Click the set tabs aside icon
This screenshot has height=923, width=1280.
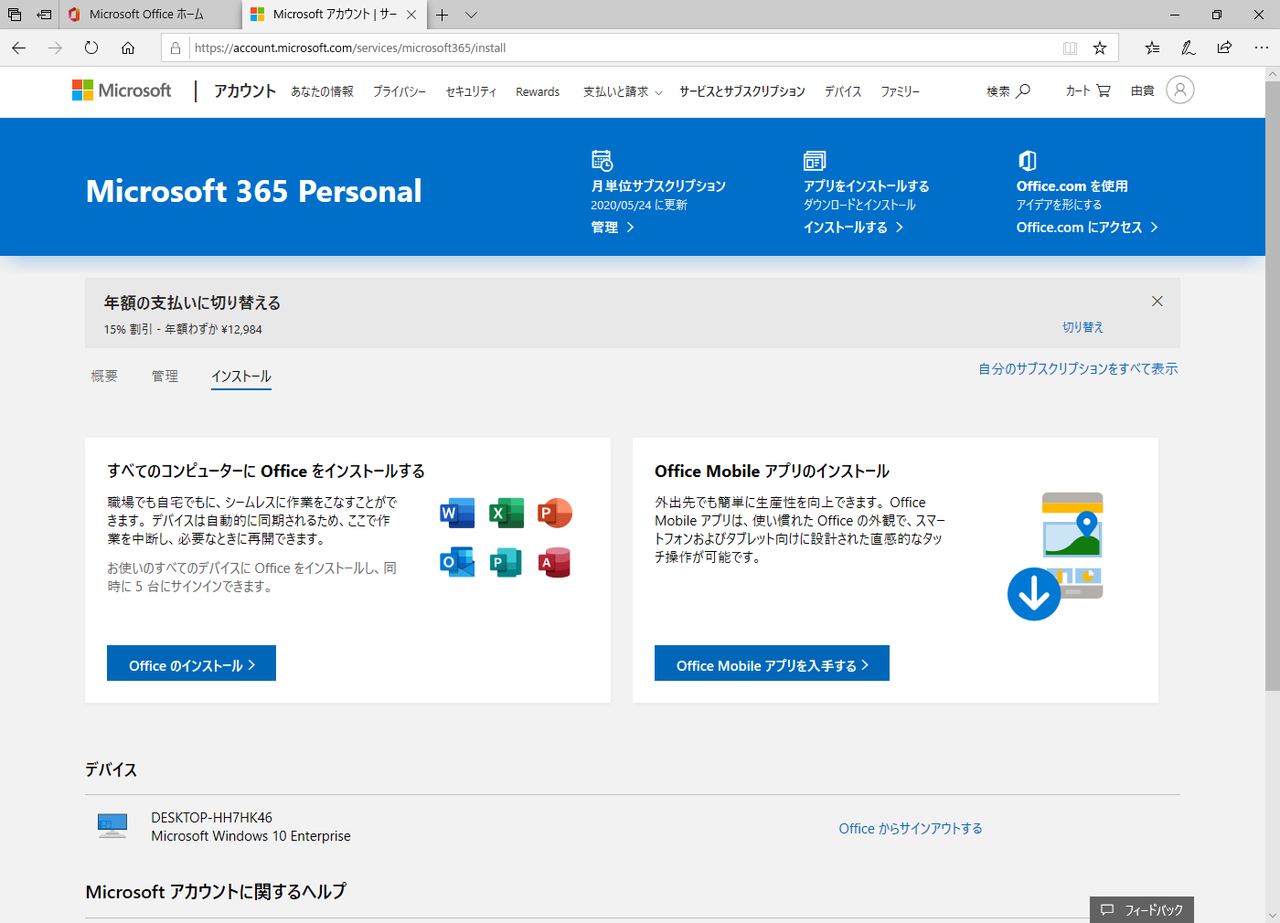(x=44, y=15)
